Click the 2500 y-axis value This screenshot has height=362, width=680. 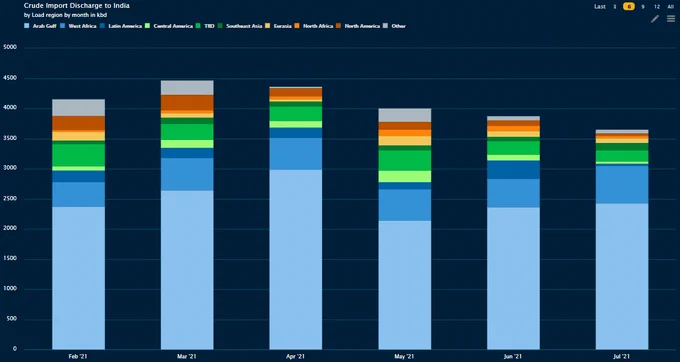coord(10,199)
